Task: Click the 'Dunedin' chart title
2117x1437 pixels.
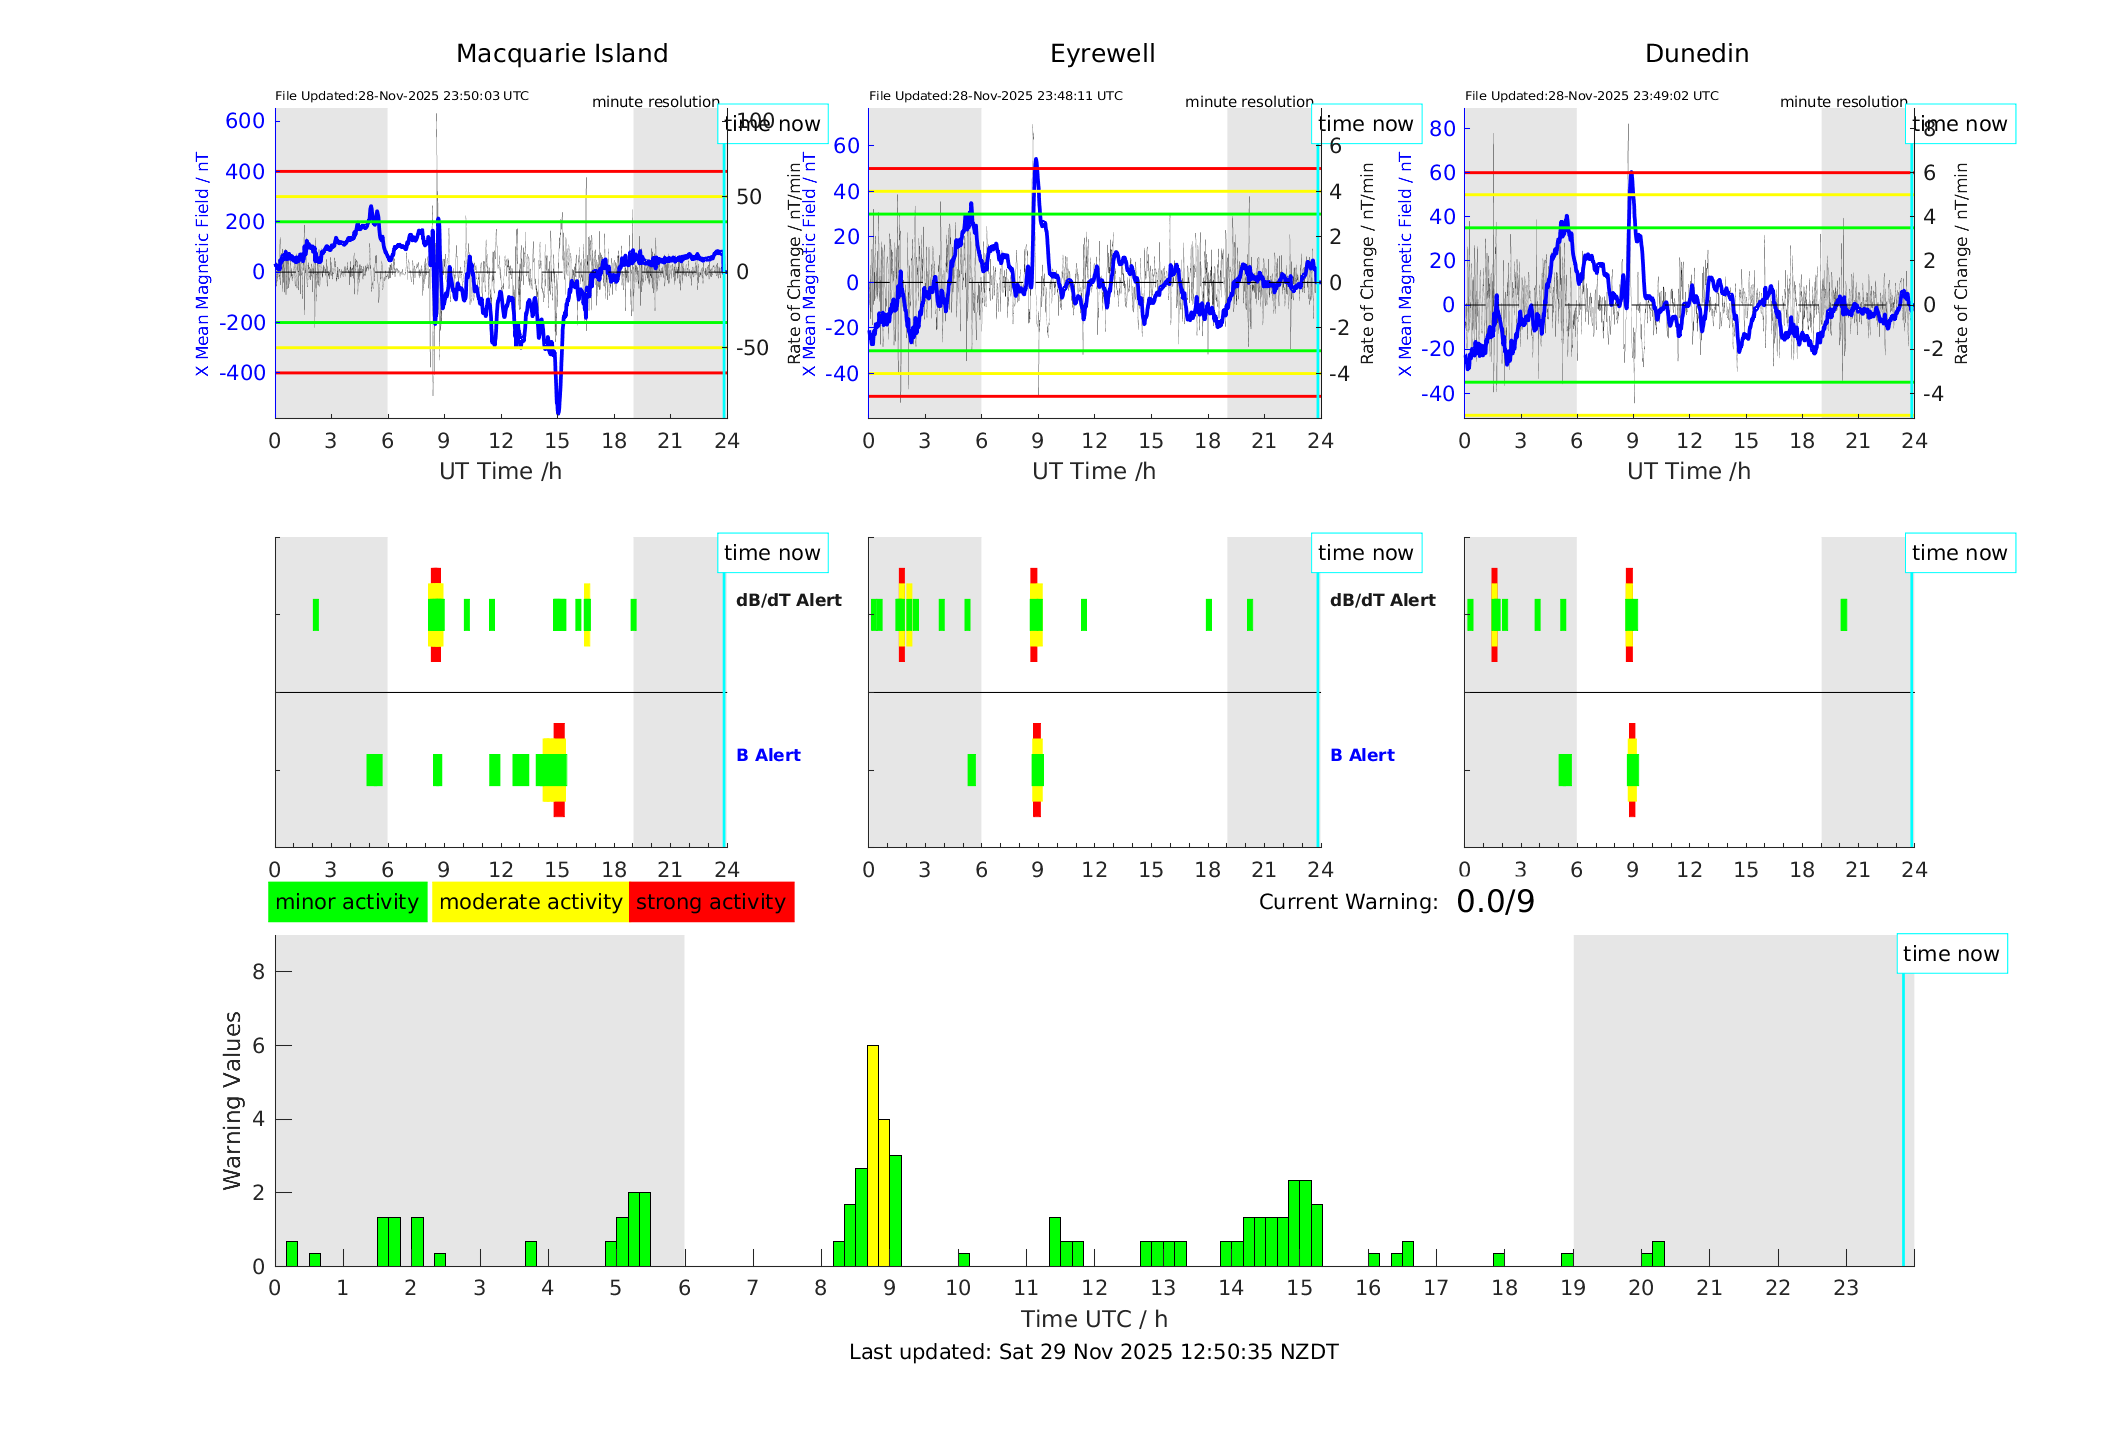Action: 1696,54
